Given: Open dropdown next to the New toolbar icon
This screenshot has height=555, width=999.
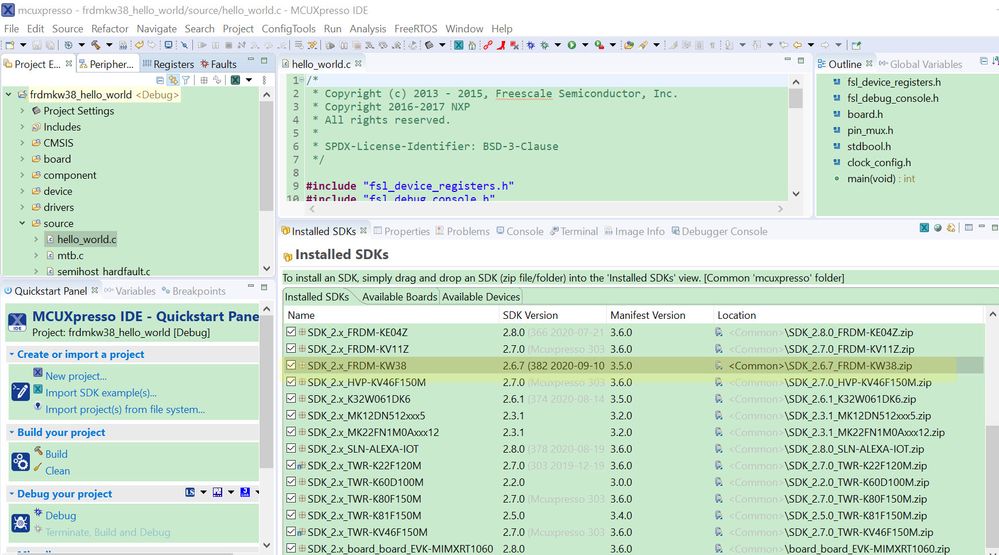Looking at the screenshot, I should coord(22,45).
